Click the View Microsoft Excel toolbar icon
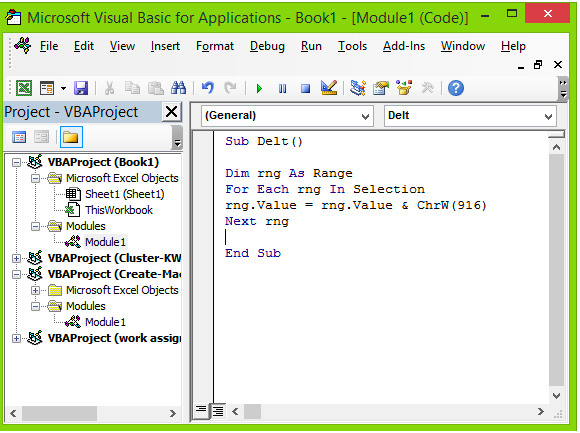This screenshot has width=580, height=433. point(24,88)
